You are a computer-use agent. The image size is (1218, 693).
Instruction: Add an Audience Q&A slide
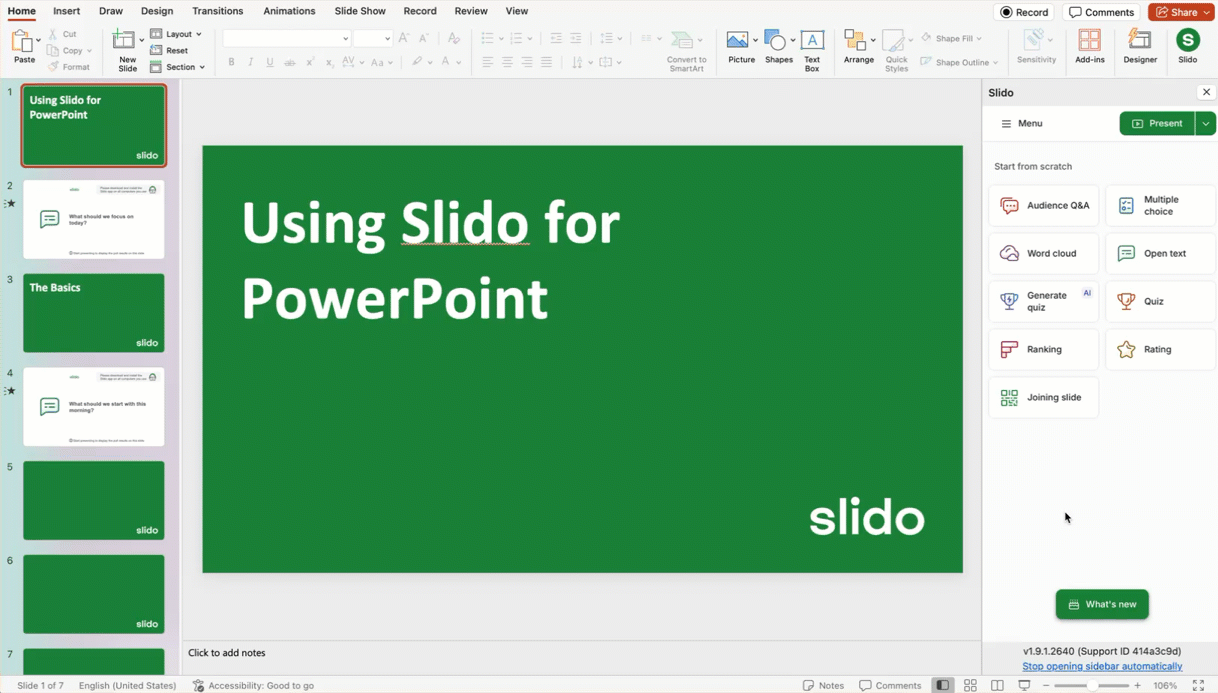[x=1044, y=205]
